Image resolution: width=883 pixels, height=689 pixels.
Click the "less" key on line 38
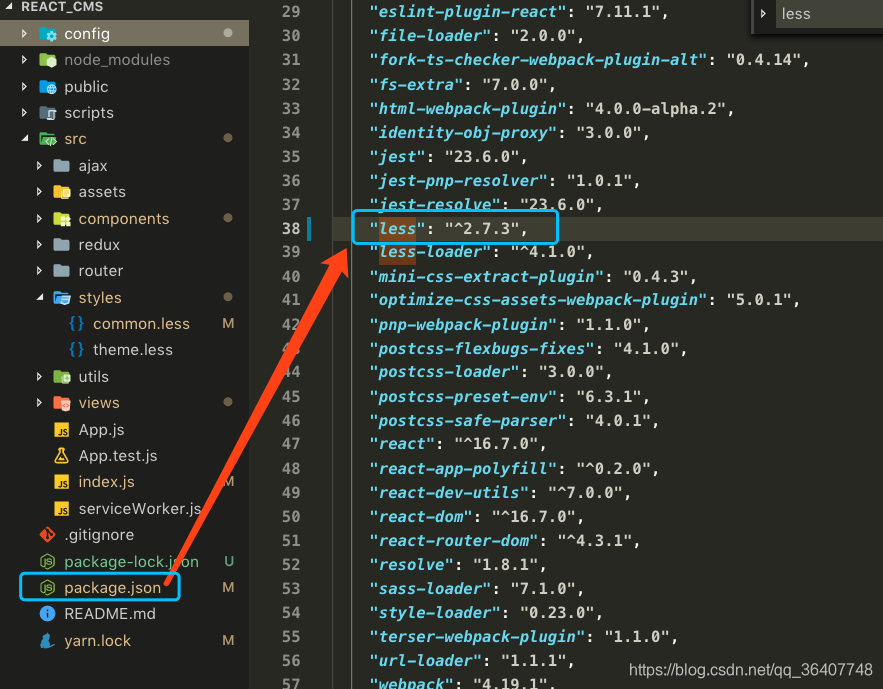397,229
